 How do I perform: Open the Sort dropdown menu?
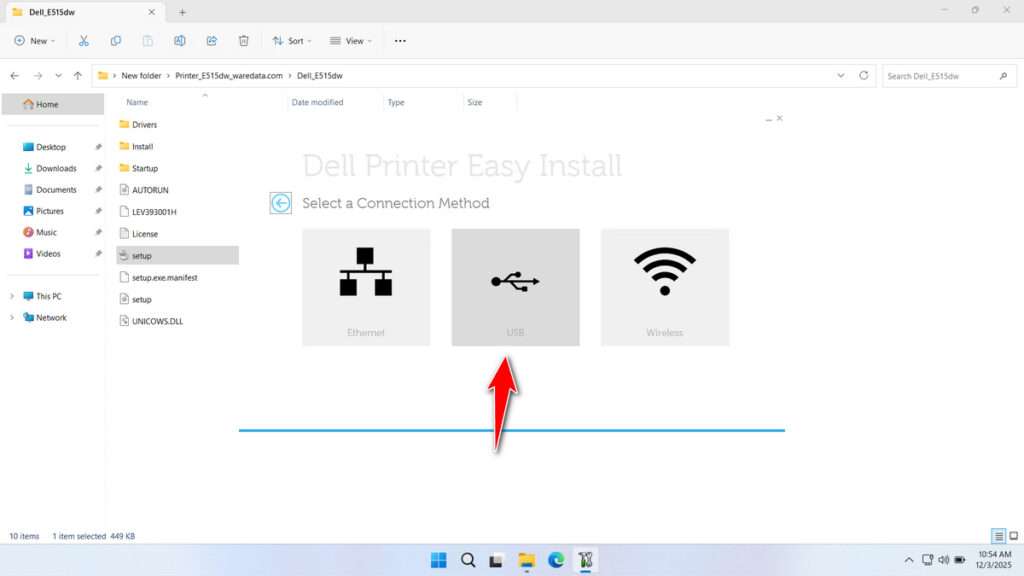292,40
